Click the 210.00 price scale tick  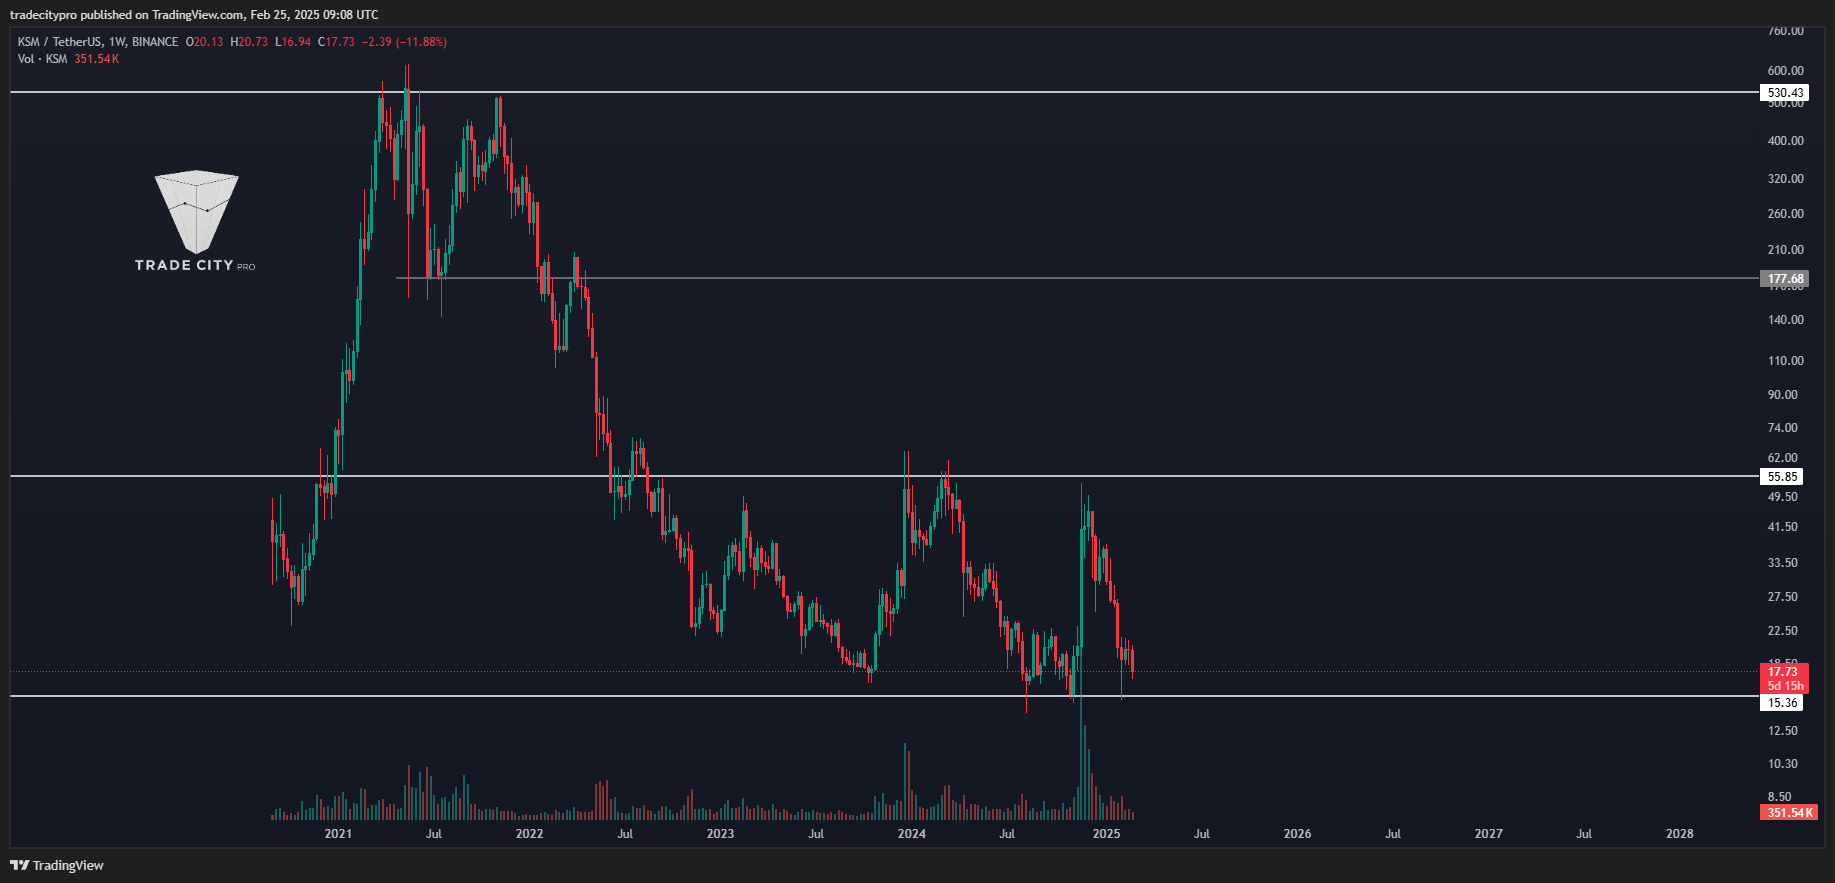1785,250
